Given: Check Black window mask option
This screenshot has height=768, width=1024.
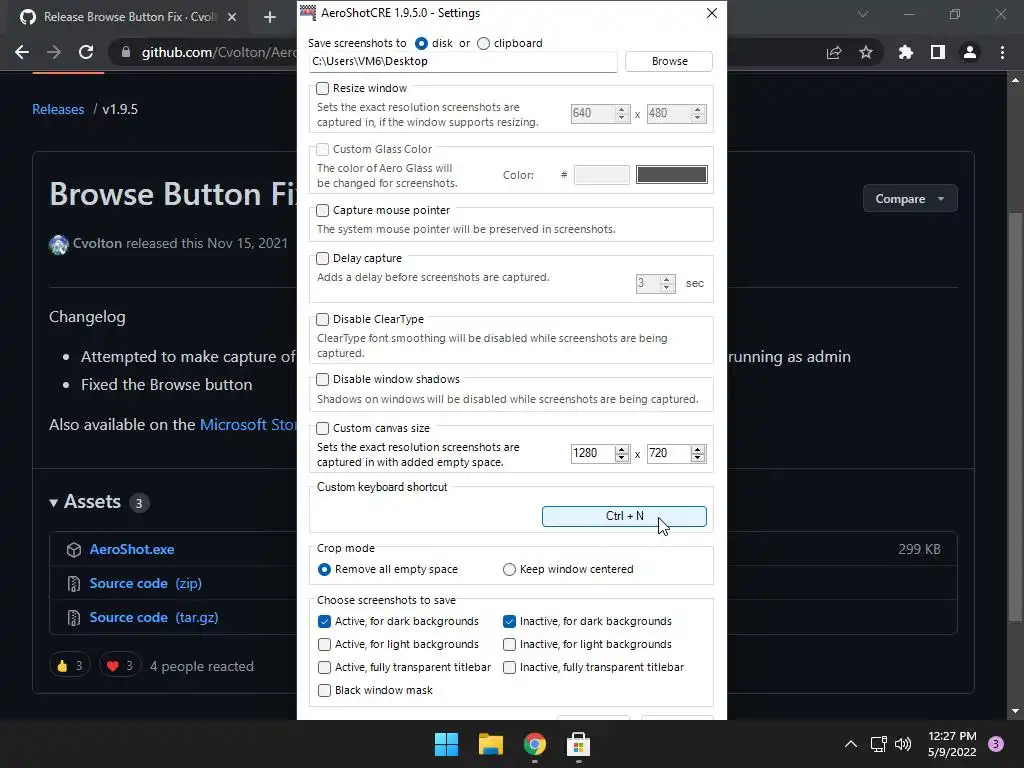Looking at the screenshot, I should [324, 690].
